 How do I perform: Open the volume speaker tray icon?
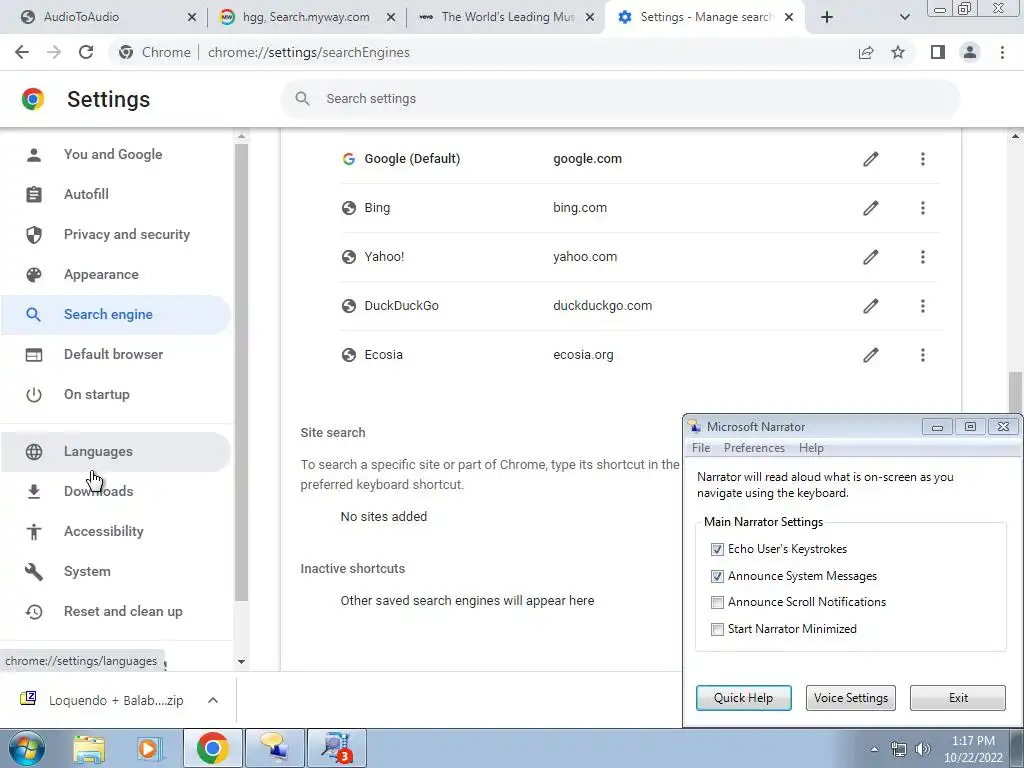click(x=923, y=749)
